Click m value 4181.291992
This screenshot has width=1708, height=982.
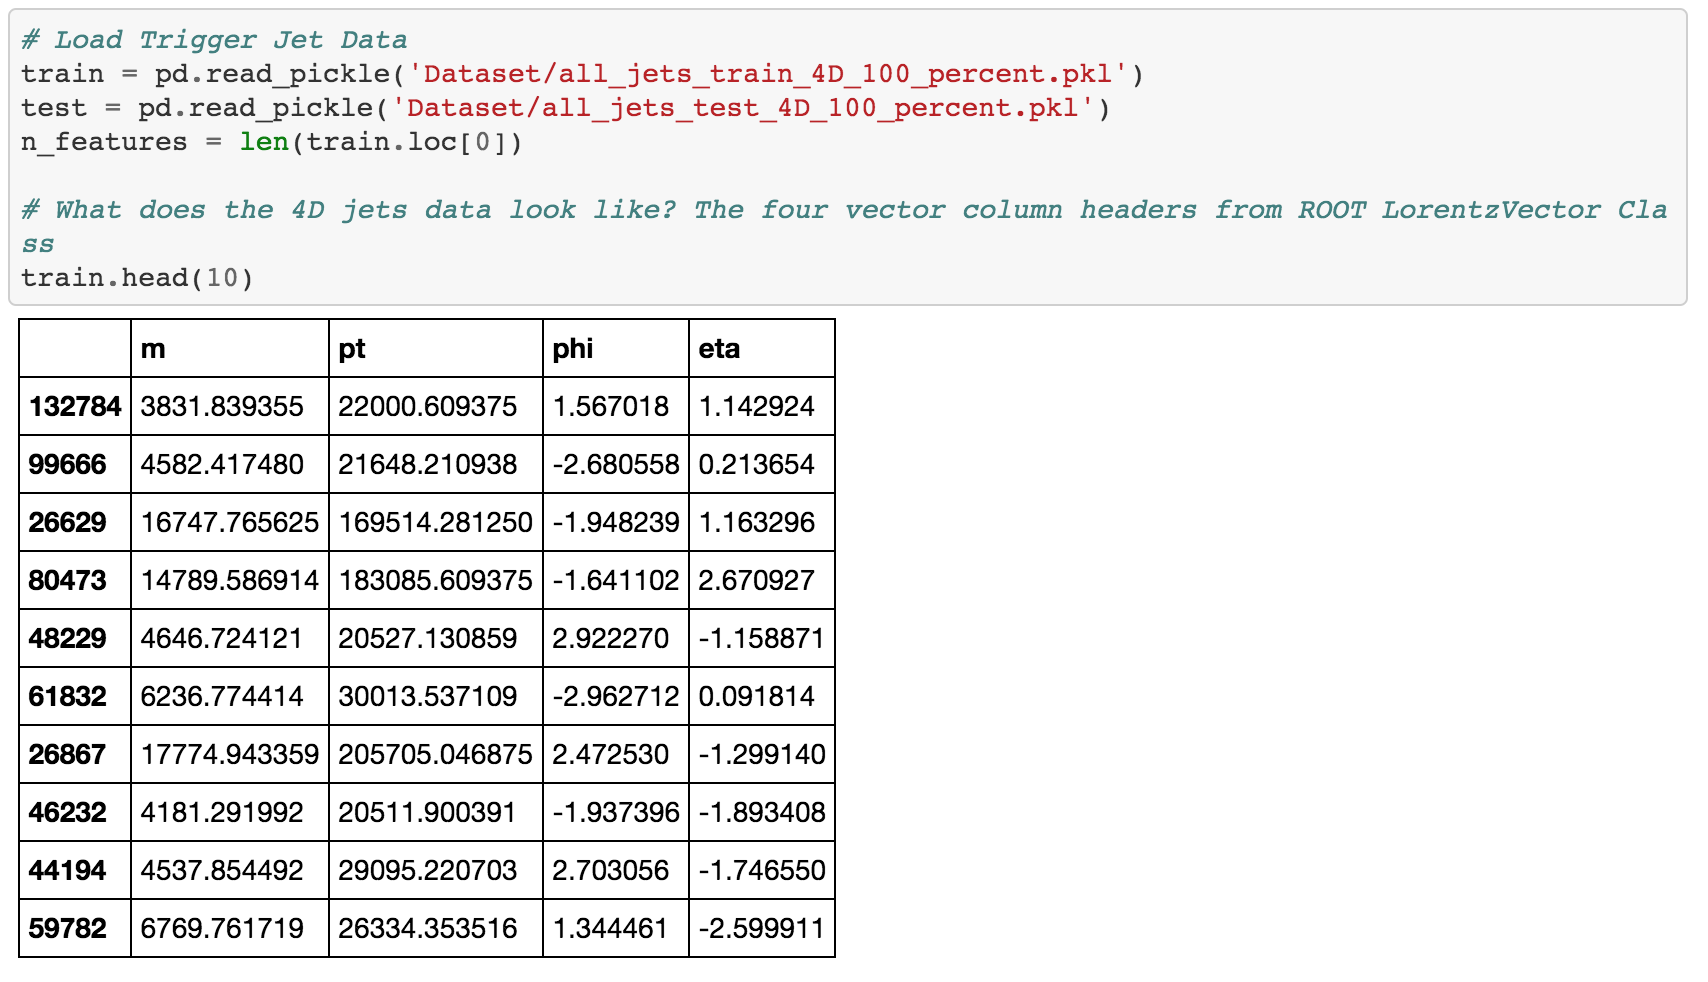(222, 812)
